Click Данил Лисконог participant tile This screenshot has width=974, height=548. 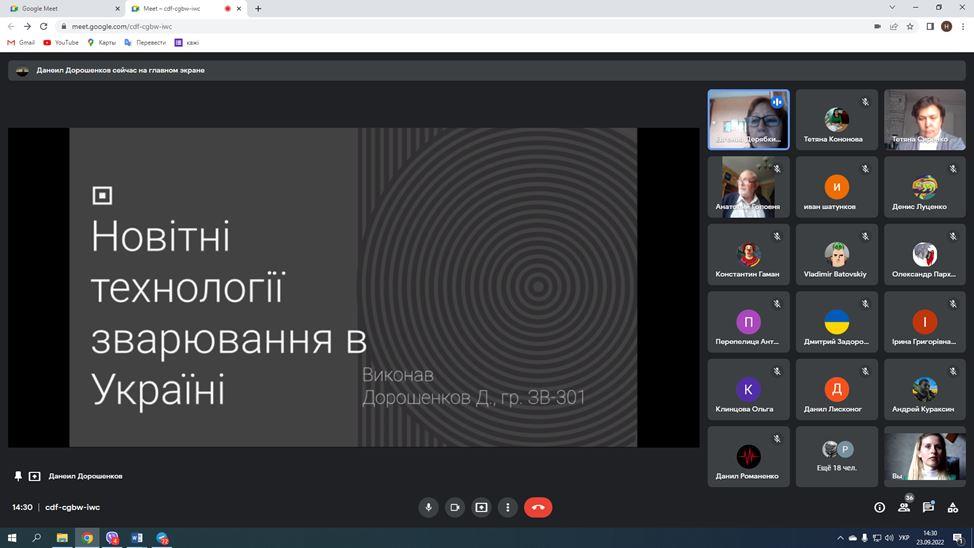(x=837, y=390)
